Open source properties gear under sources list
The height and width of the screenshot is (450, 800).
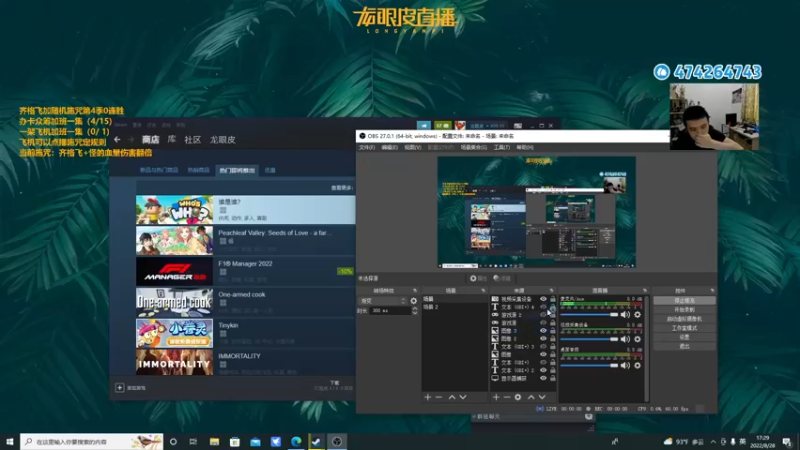click(518, 397)
